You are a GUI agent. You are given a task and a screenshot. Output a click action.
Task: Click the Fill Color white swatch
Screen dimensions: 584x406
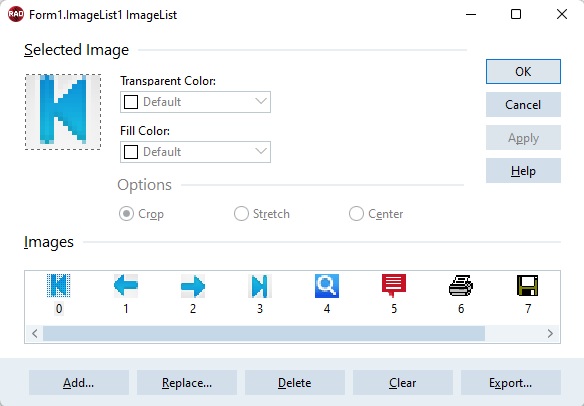click(x=131, y=152)
